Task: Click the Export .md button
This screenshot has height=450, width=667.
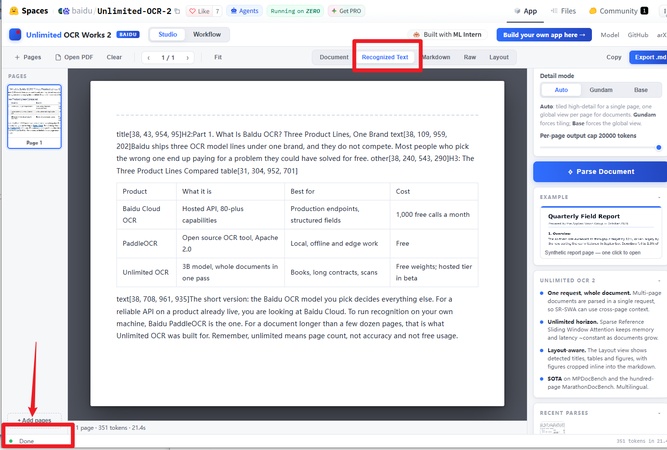Action: (x=648, y=57)
